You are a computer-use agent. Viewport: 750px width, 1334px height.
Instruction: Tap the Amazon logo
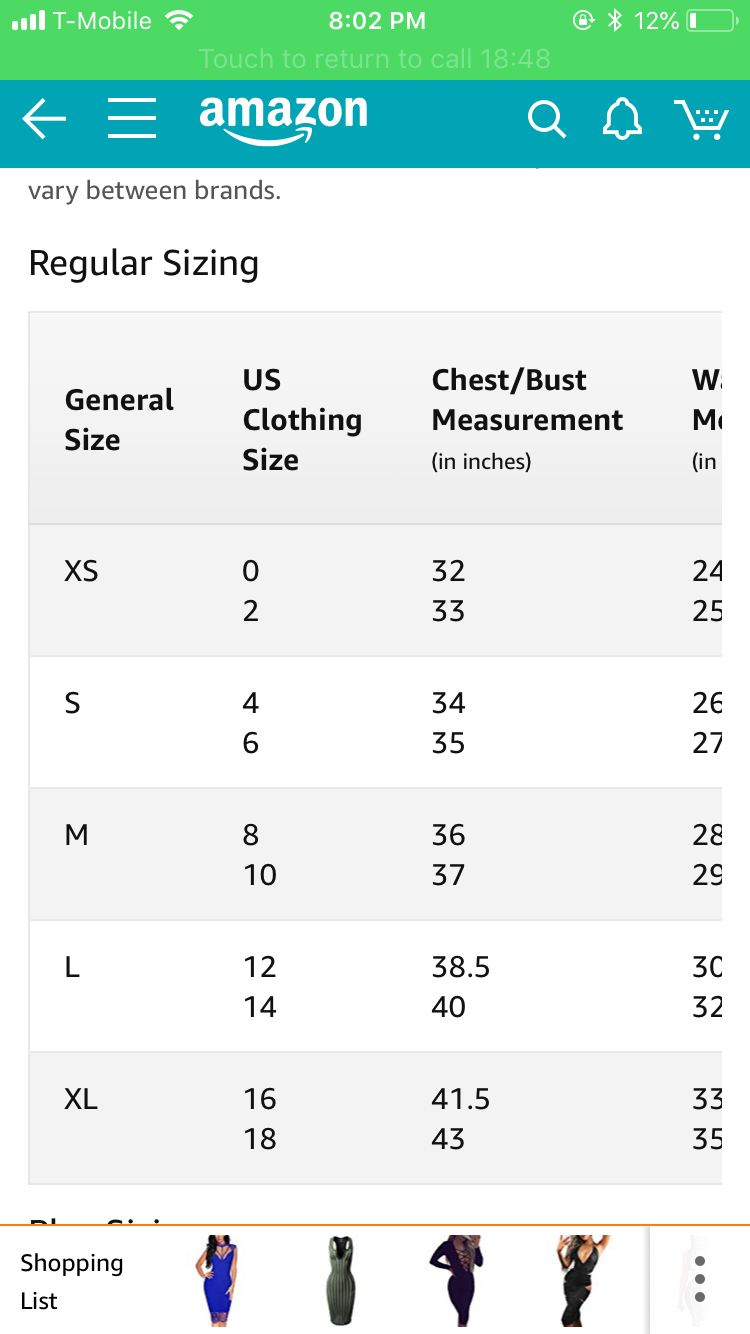283,118
